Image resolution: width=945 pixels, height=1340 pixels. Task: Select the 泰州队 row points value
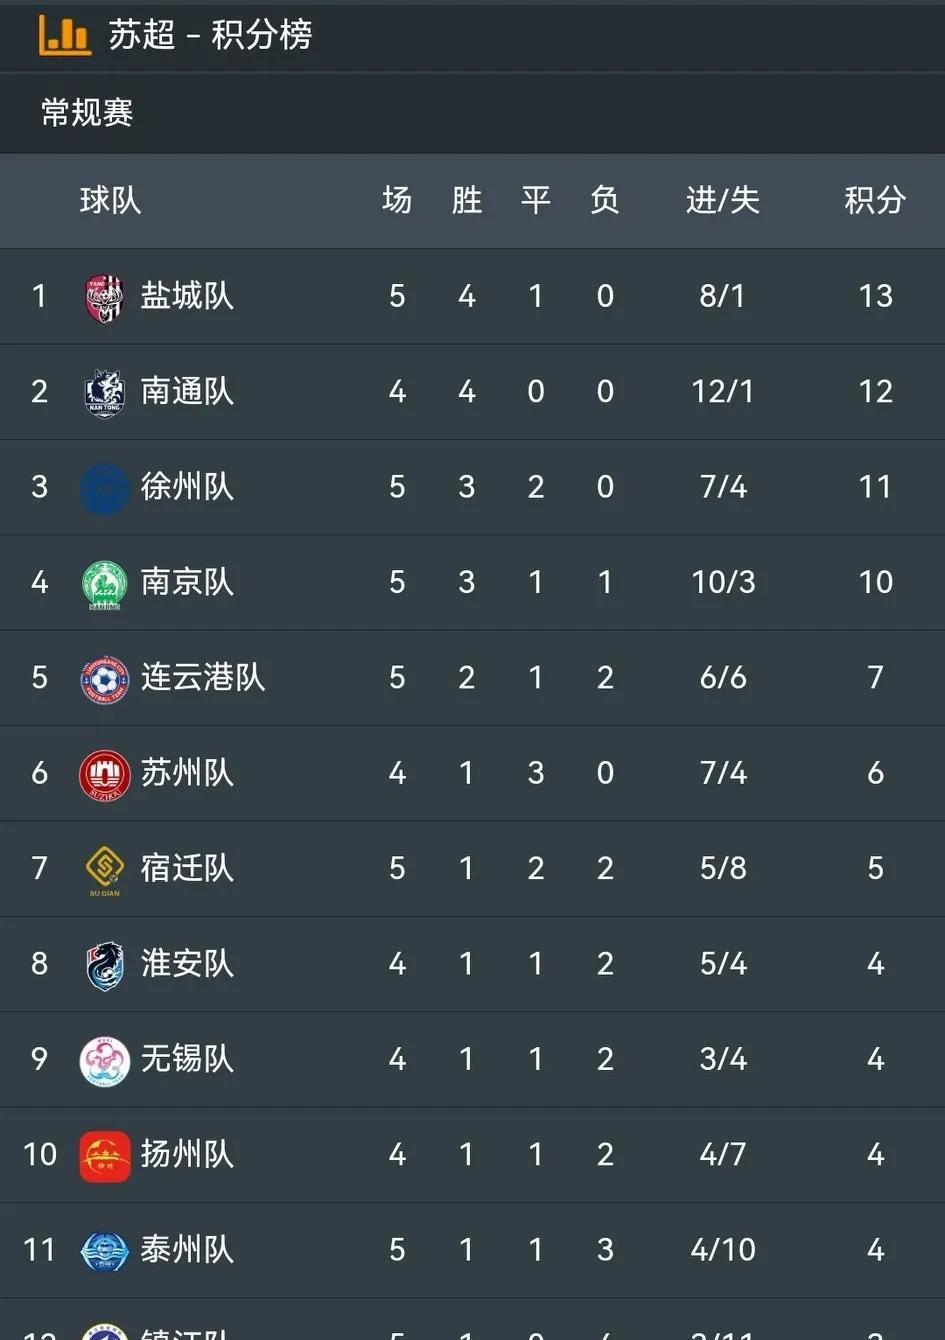coord(875,1250)
